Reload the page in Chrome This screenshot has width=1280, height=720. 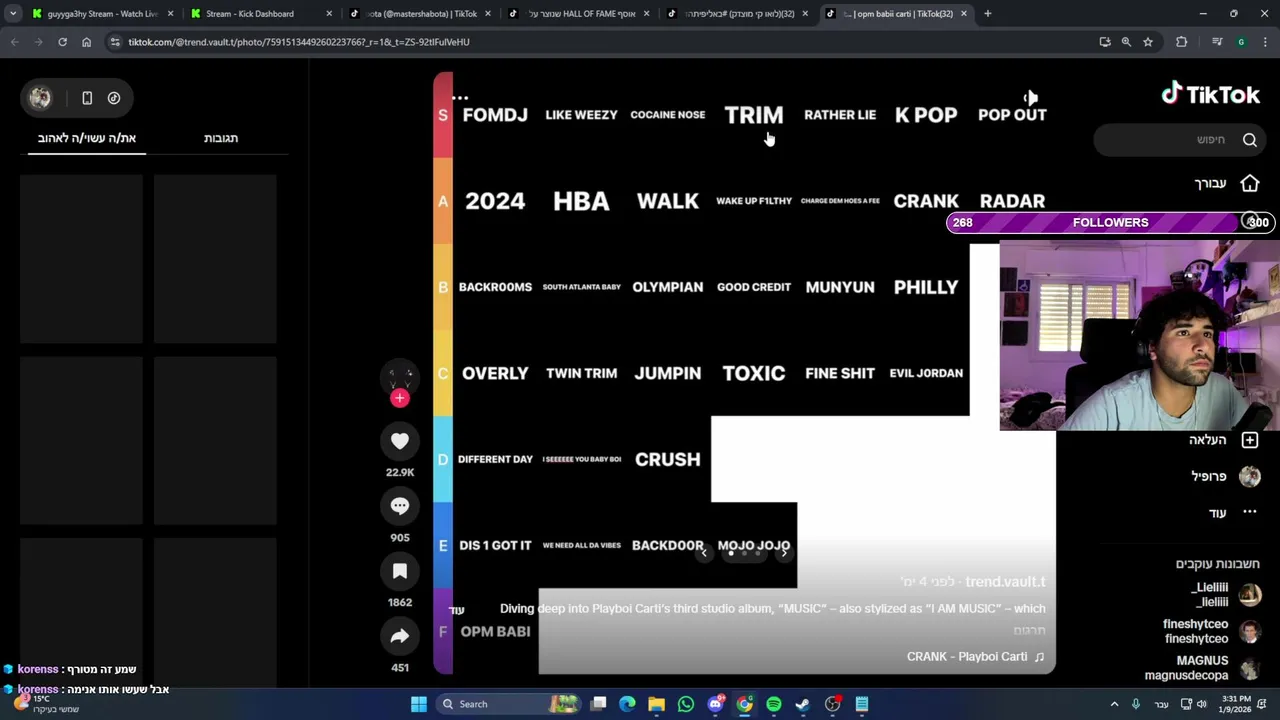(62, 42)
